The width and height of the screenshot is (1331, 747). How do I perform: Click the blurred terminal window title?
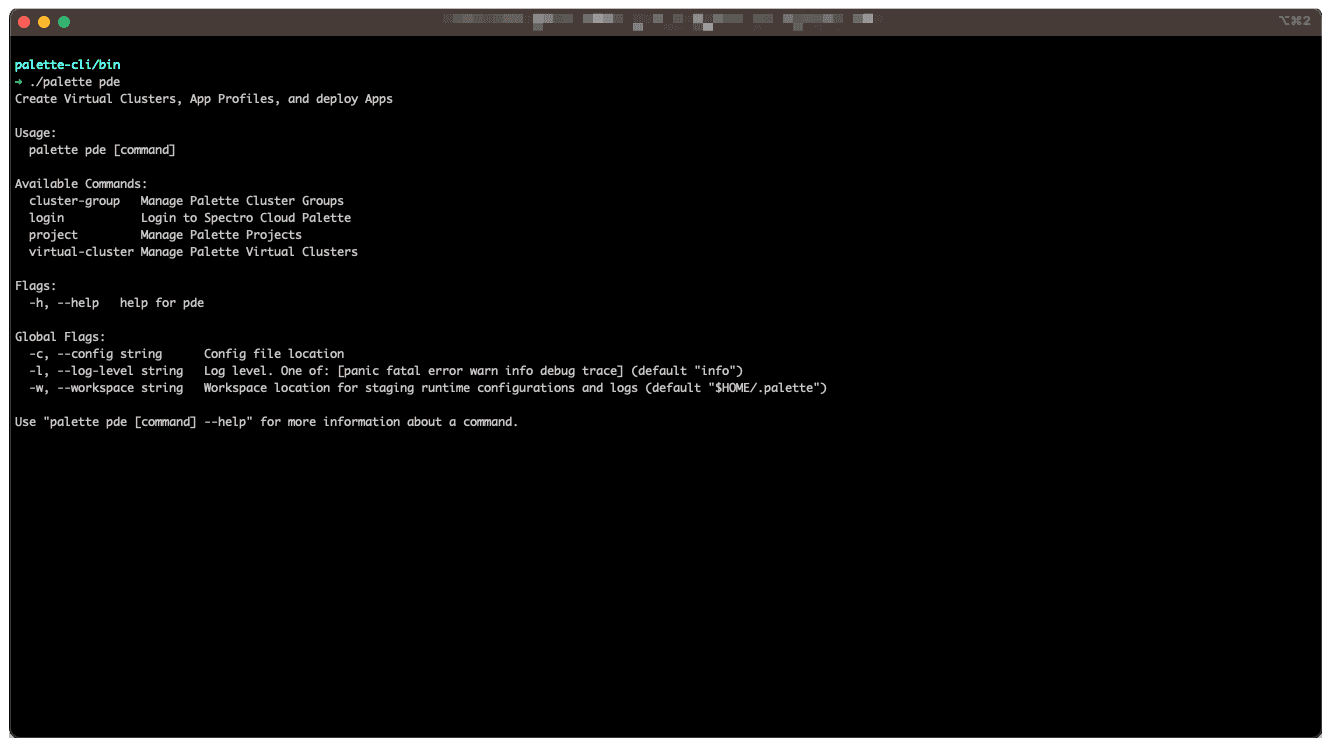point(658,21)
